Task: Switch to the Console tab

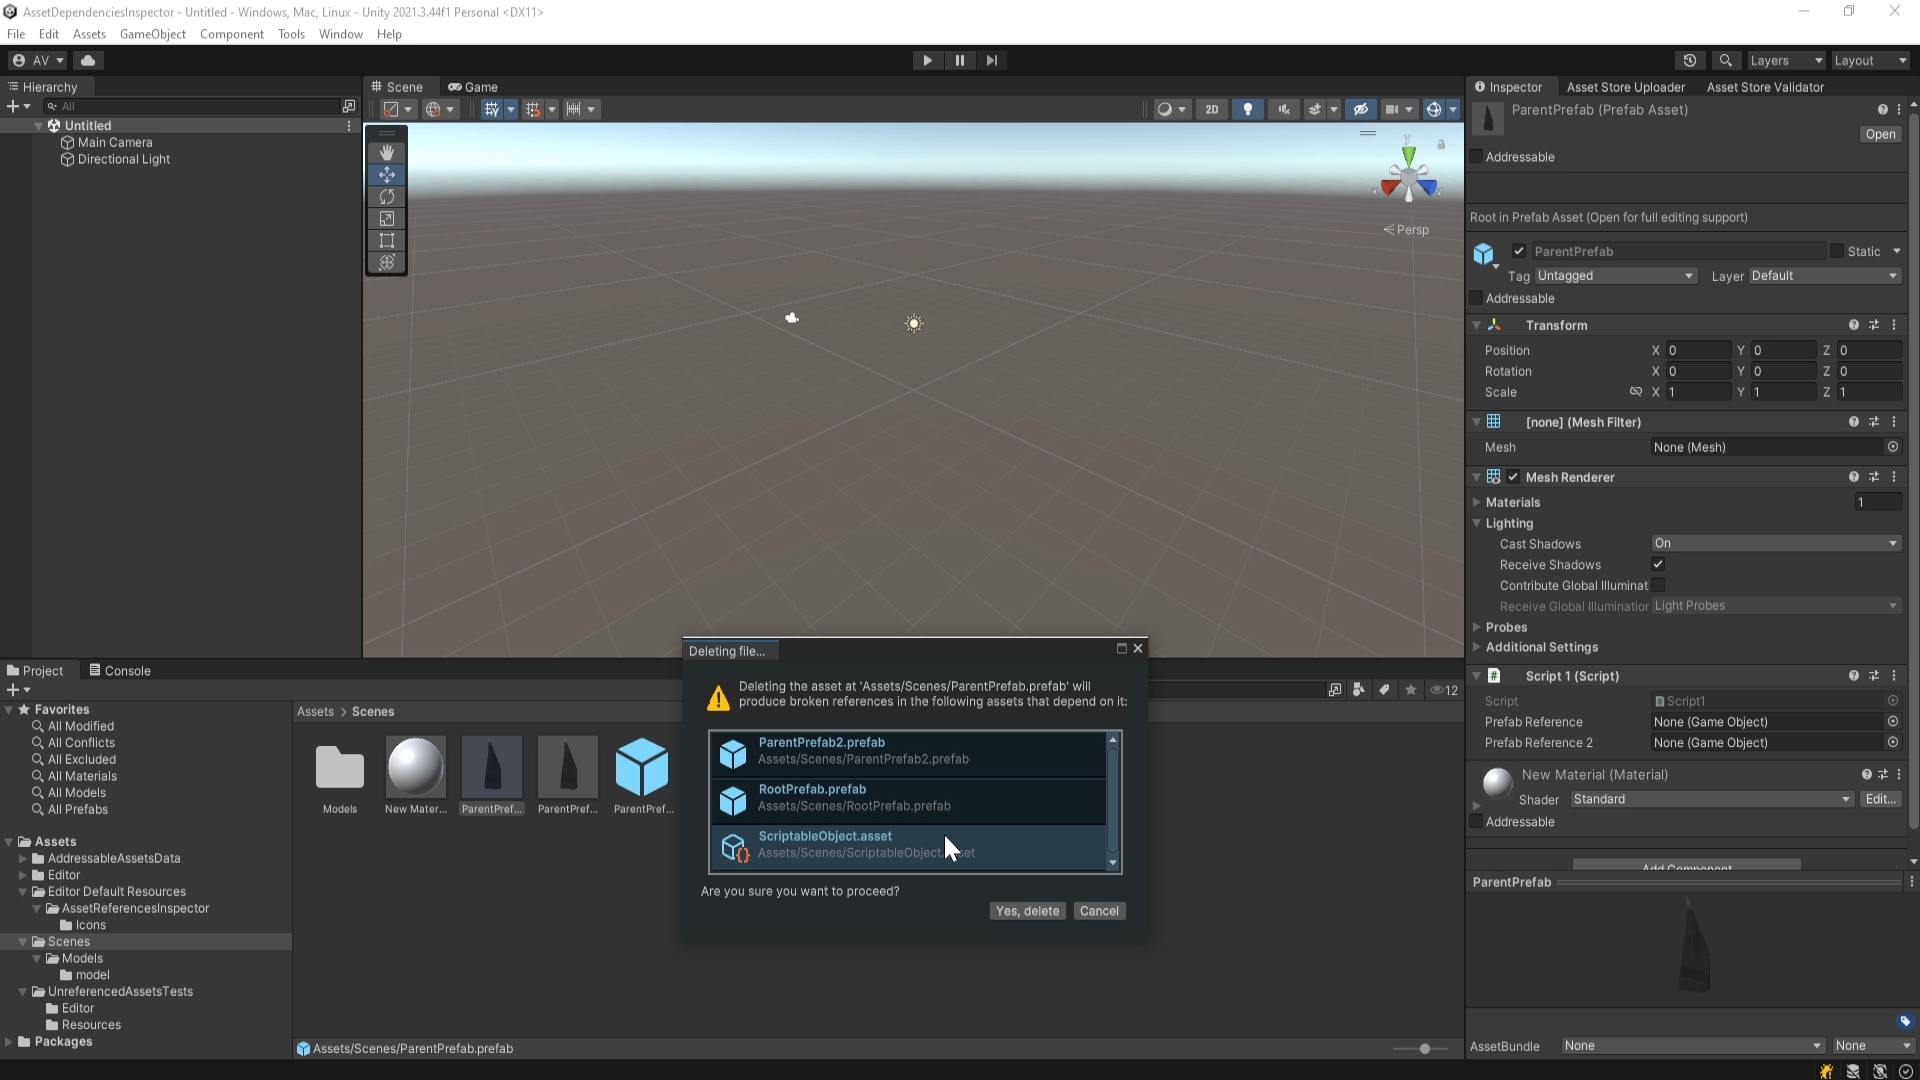Action: 120,671
